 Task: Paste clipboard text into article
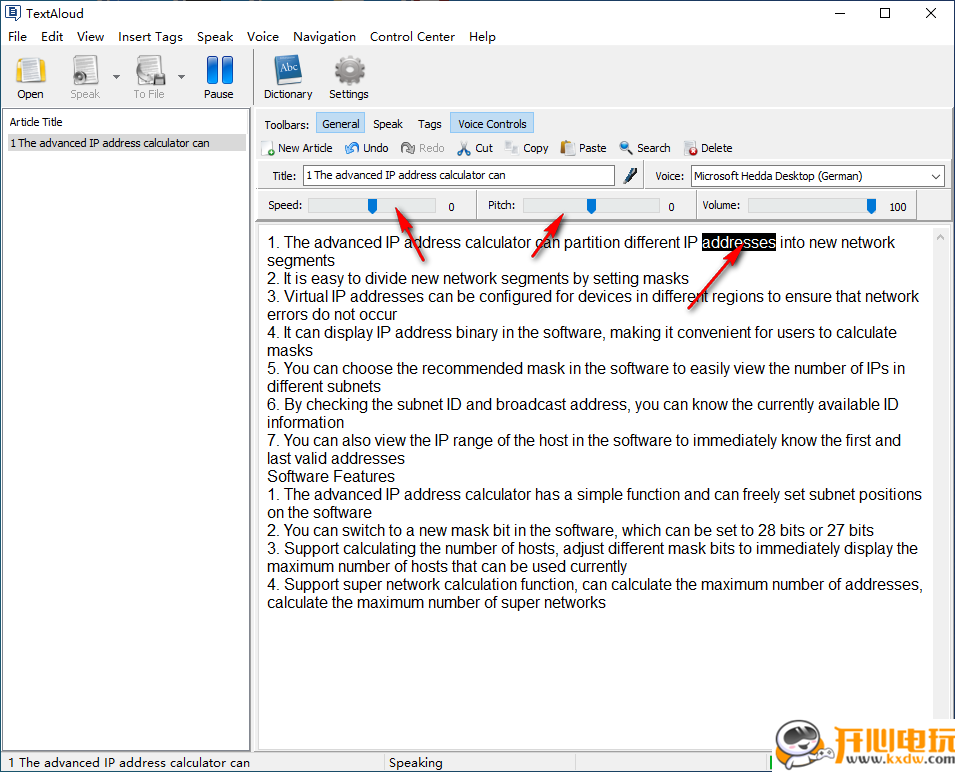[x=583, y=148]
